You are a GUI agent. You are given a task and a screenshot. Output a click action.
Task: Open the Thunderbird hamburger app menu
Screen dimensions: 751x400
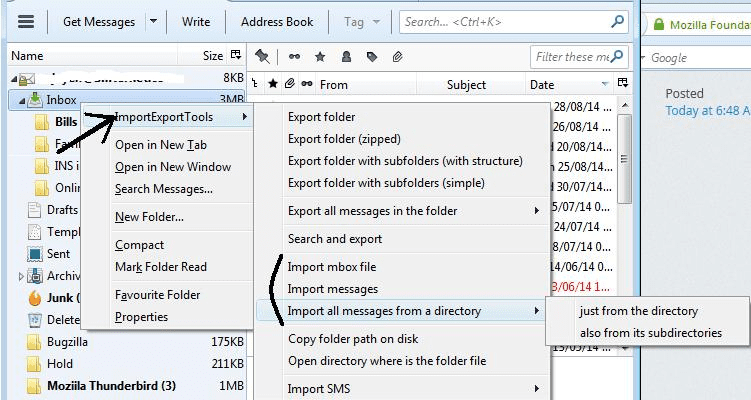coord(25,21)
